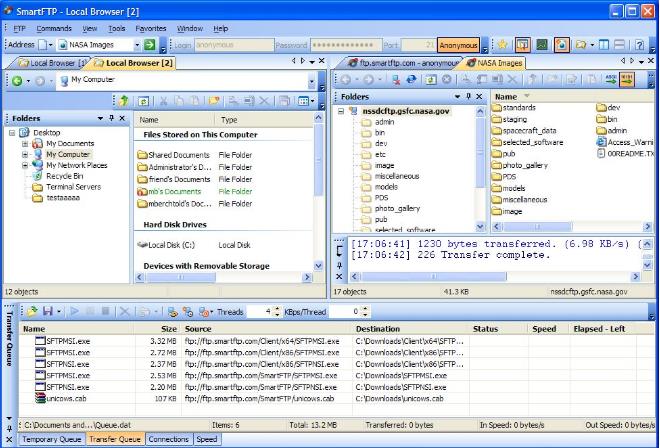The height and width of the screenshot is (448, 660).
Task: Open the remote Folders panel menu arrow
Action: (x=458, y=96)
